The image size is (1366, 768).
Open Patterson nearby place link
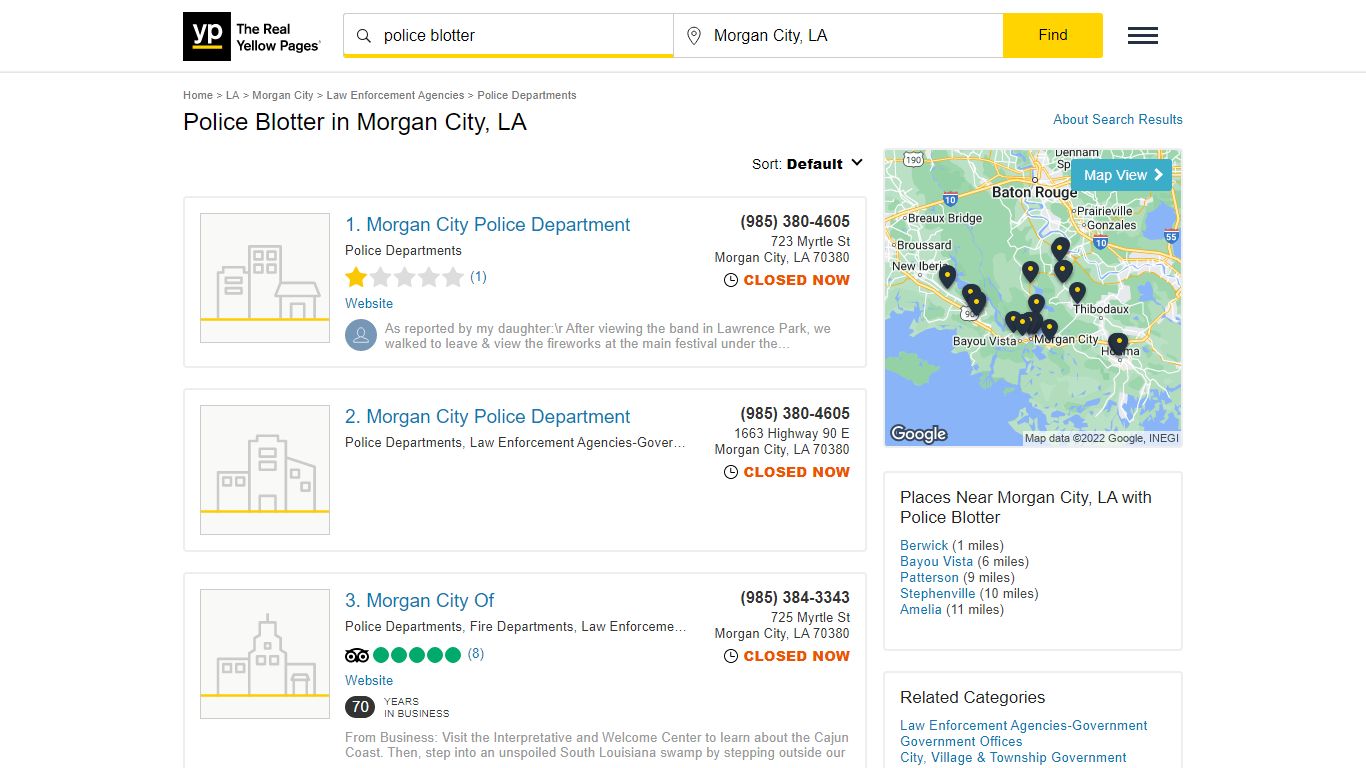pos(929,577)
